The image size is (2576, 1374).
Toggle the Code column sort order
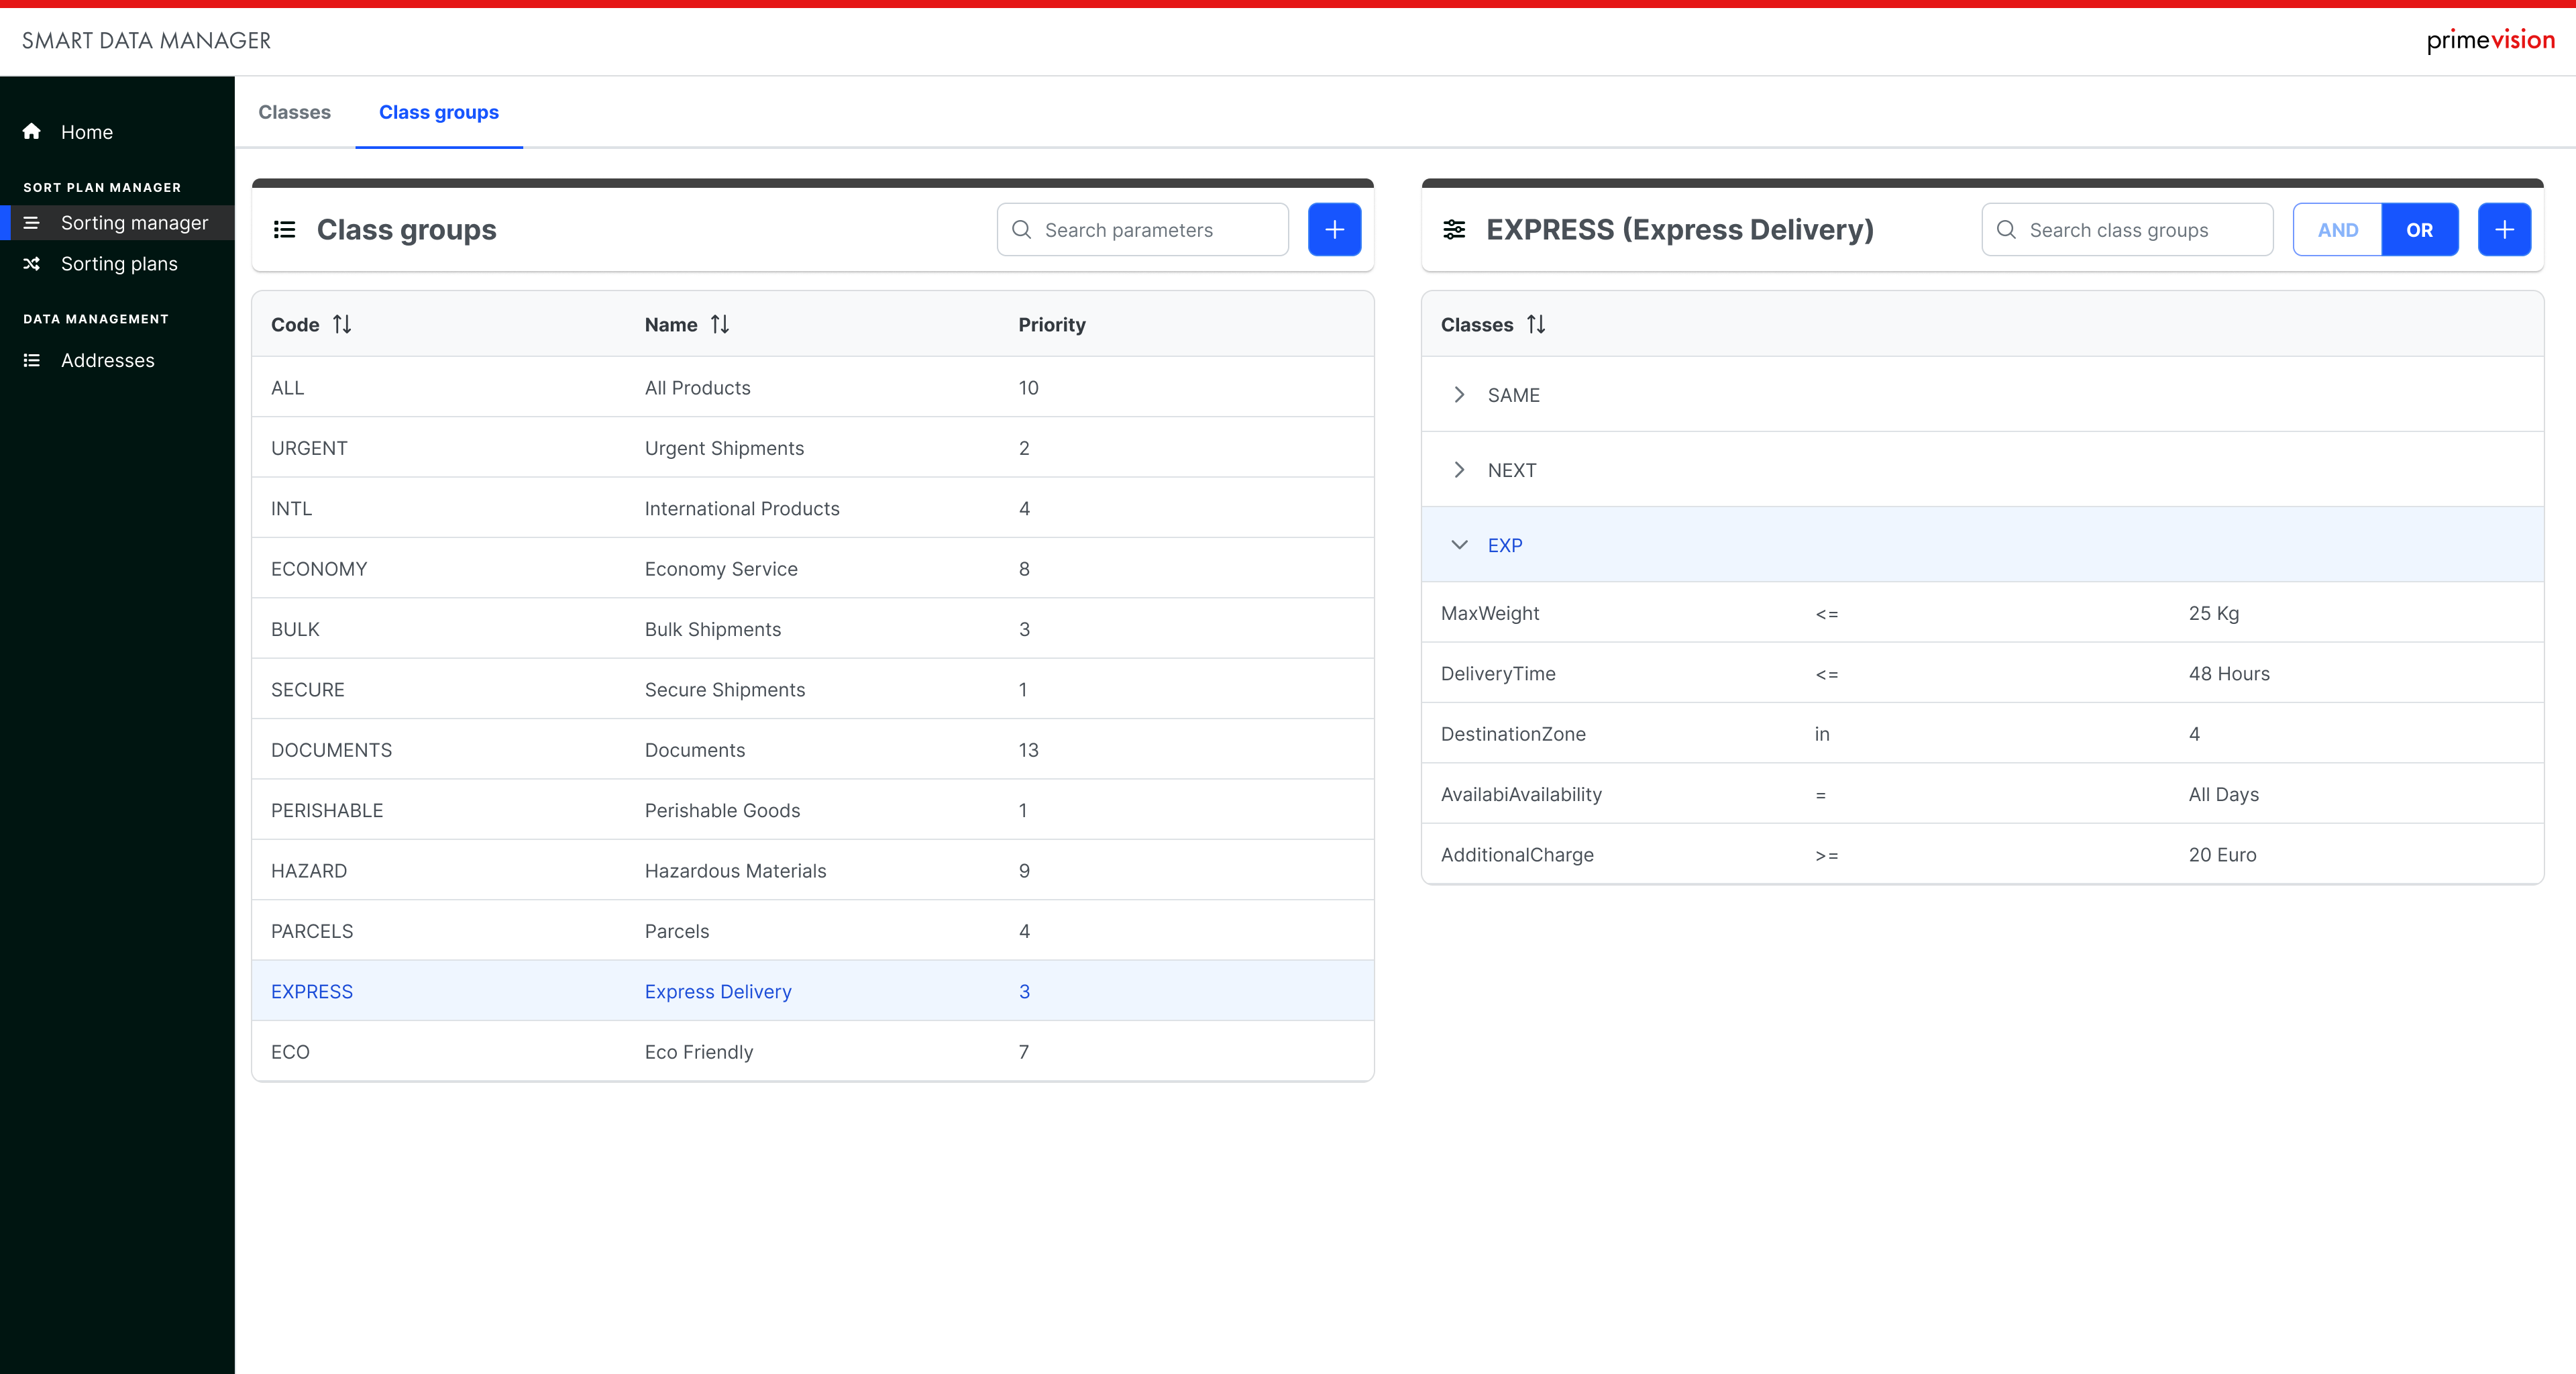[x=342, y=324]
